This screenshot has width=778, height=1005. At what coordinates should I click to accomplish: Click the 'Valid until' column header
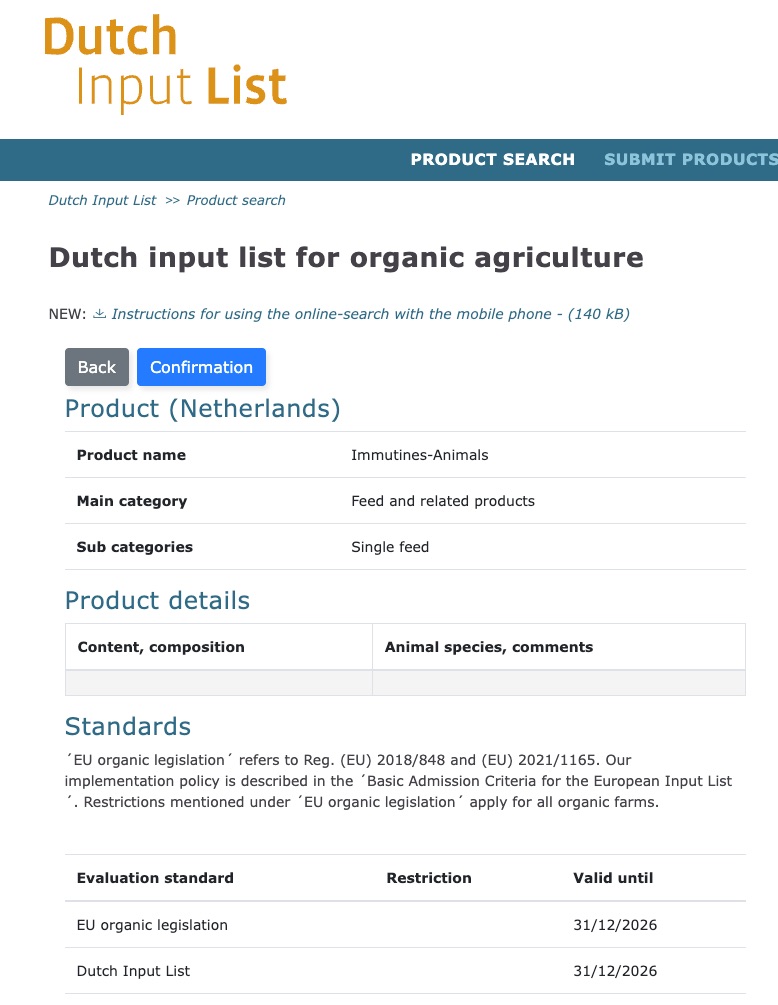(612, 878)
